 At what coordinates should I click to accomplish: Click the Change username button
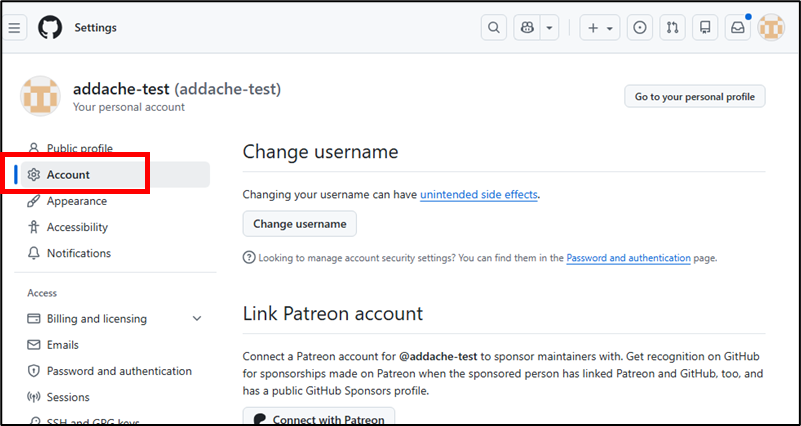(300, 223)
